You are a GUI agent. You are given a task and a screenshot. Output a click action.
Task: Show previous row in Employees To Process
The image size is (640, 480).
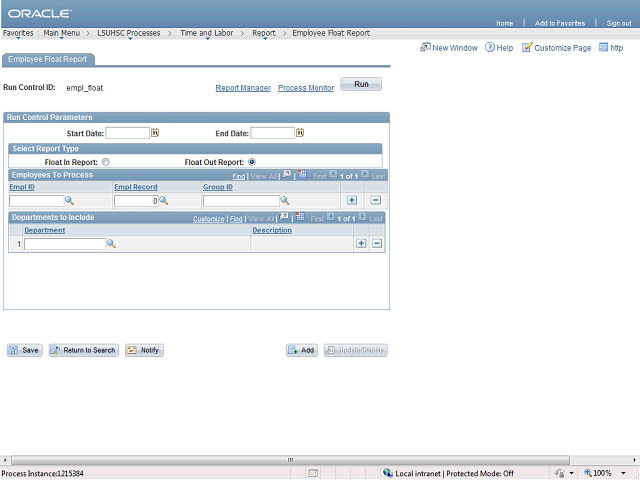tap(333, 174)
